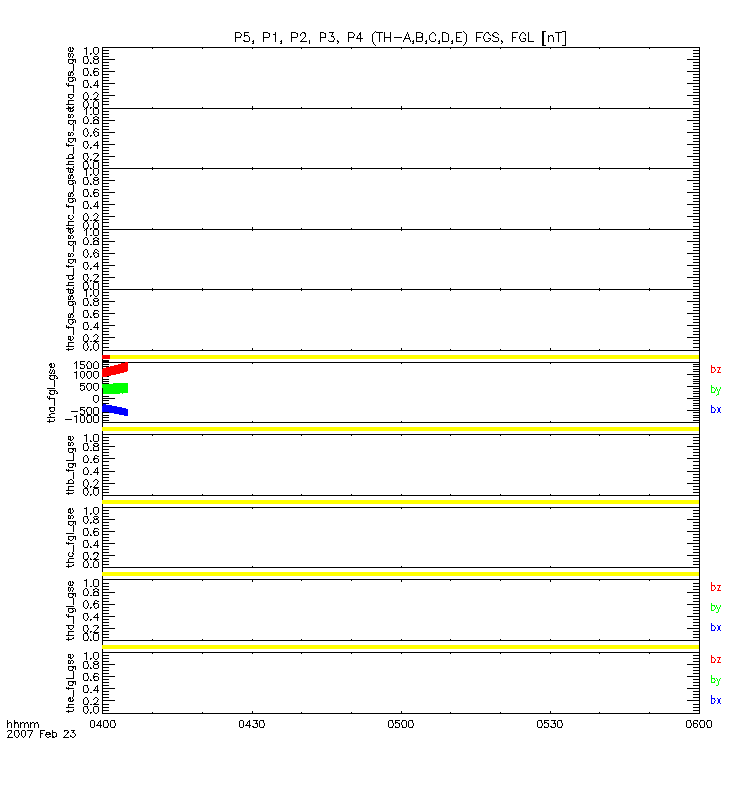Click the 0600 time axis label
The width and height of the screenshot is (750, 800).
(x=698, y=724)
